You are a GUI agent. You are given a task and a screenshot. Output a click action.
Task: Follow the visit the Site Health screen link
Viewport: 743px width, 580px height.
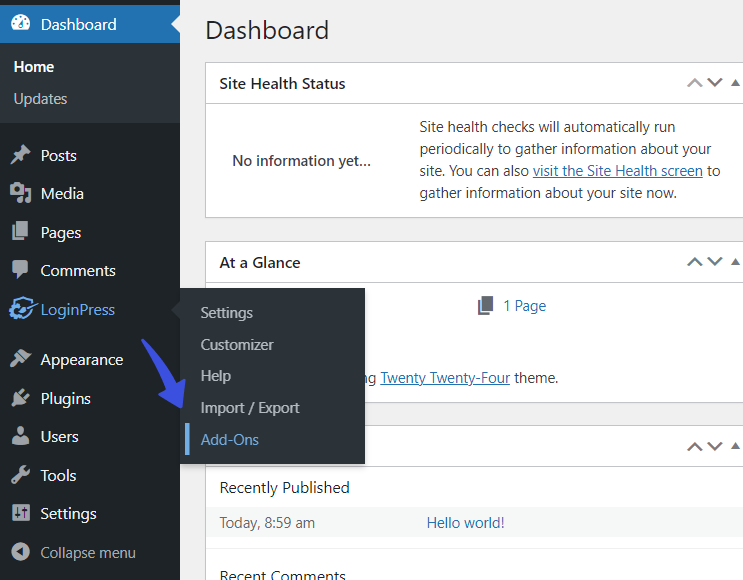617,171
